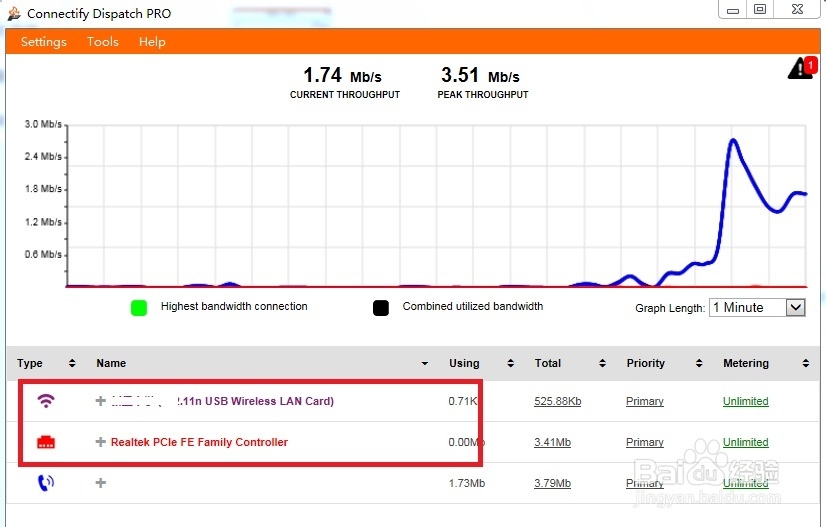Click the blue throughput peak on graph
This screenshot has width=826, height=527.
click(733, 140)
